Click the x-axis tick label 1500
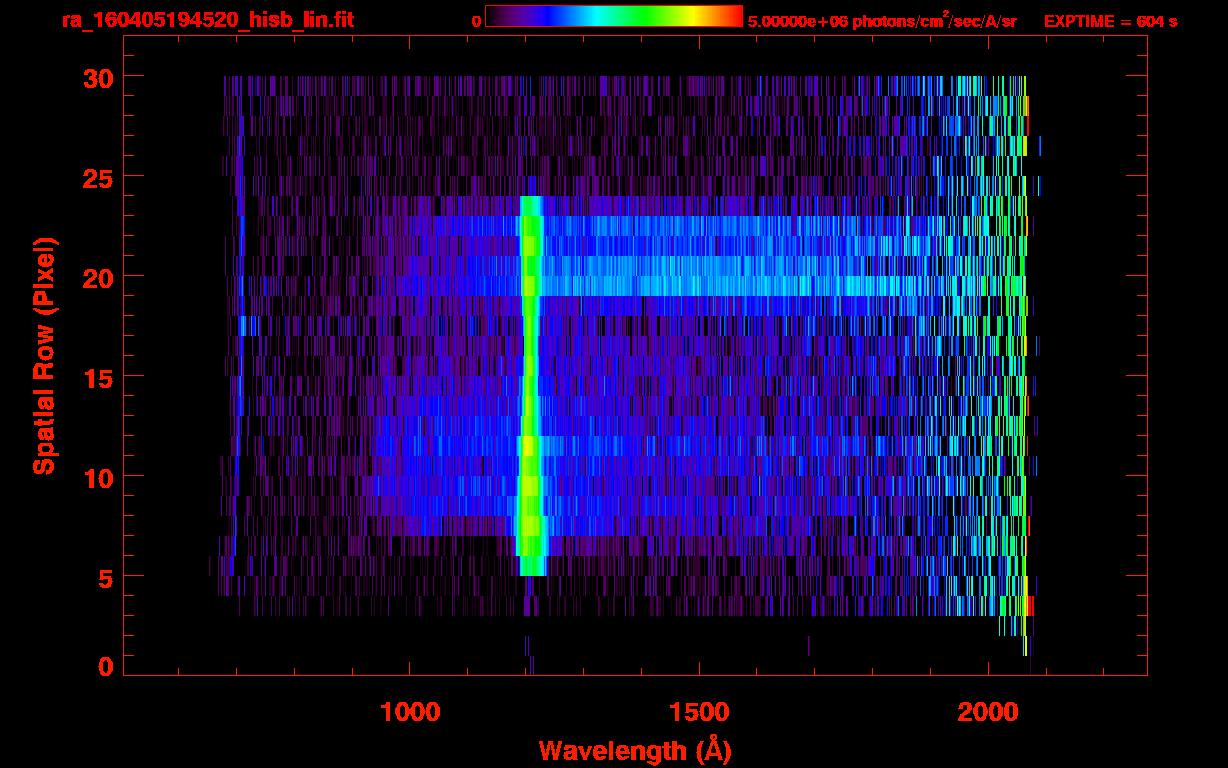Image resolution: width=1228 pixels, height=768 pixels. (x=699, y=711)
